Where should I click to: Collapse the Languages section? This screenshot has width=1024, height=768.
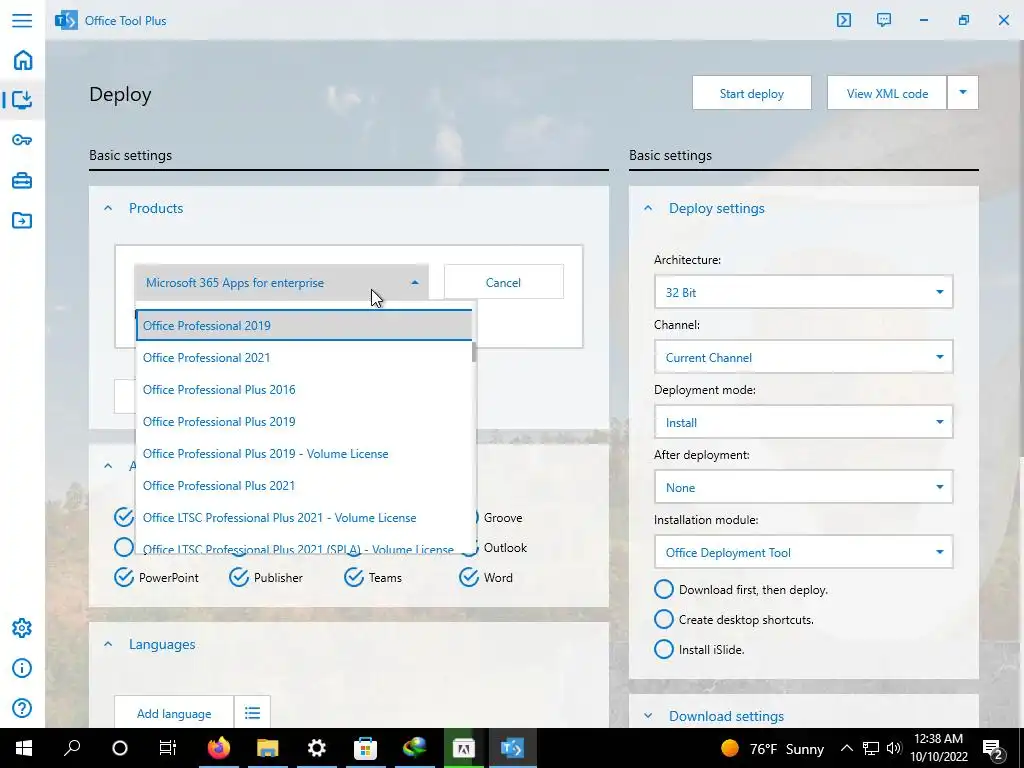coord(108,644)
